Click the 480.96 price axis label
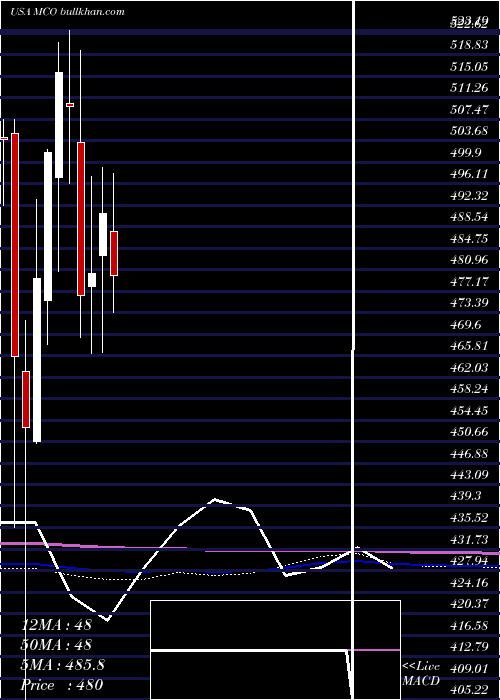Screen dimensions: 500x700 click(469, 260)
